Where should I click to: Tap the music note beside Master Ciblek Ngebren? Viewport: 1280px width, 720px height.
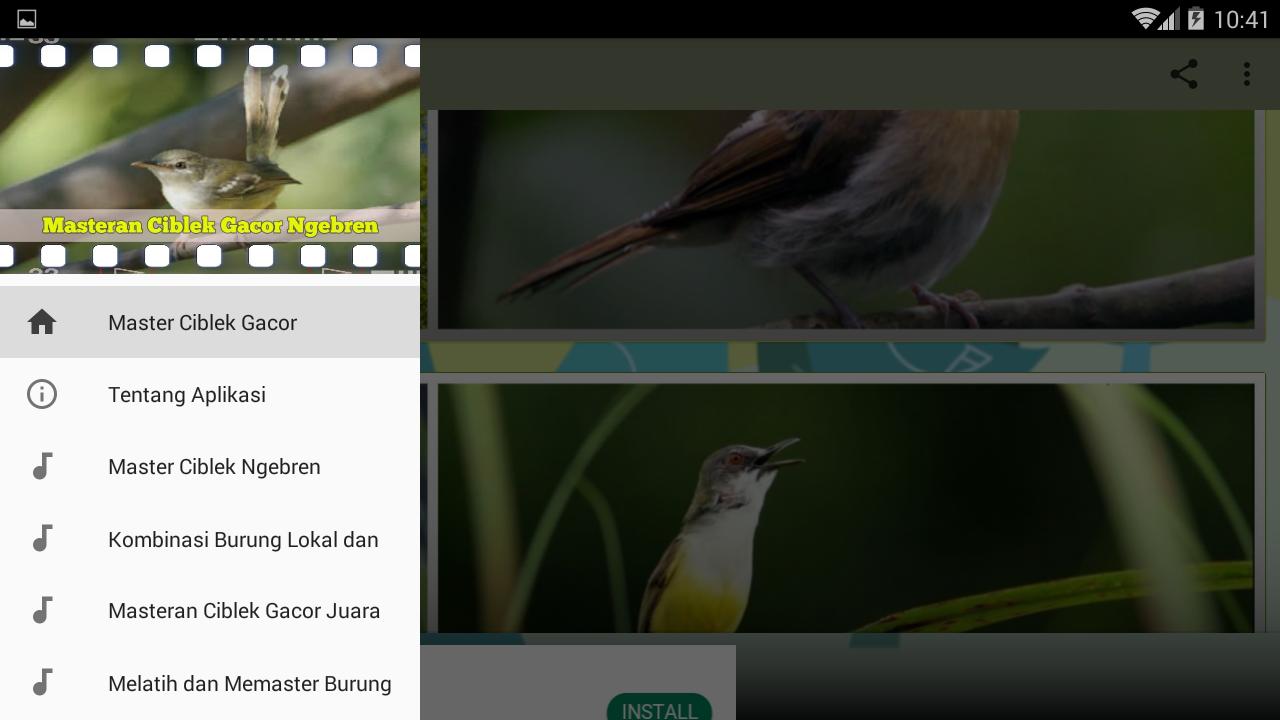click(x=42, y=466)
